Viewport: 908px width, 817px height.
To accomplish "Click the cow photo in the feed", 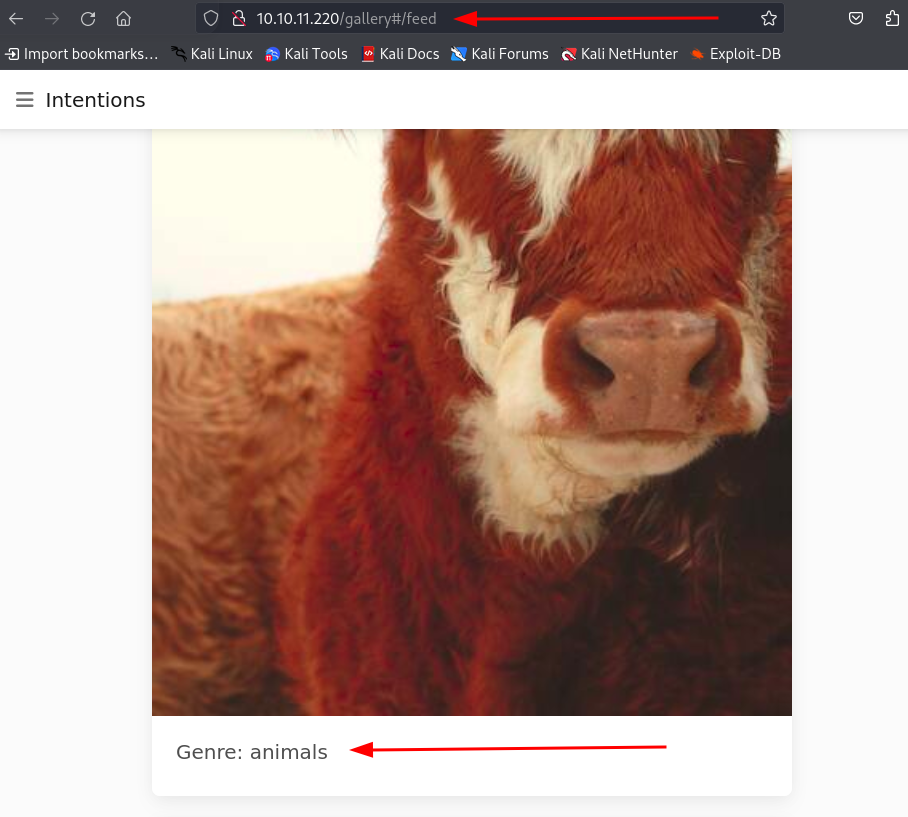I will pos(471,420).
